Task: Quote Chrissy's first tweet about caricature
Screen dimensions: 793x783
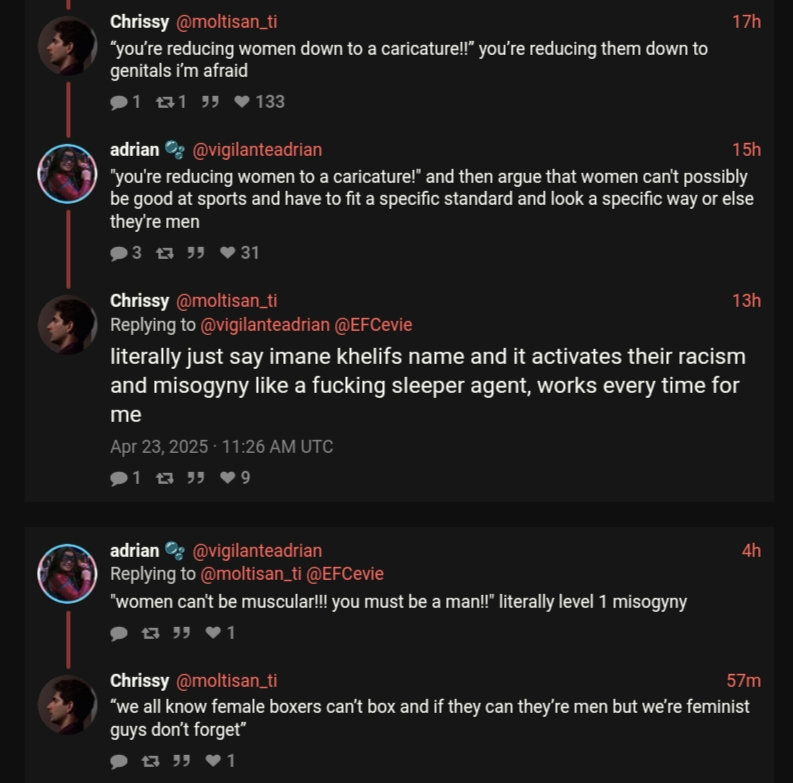Action: pyautogui.click(x=210, y=101)
